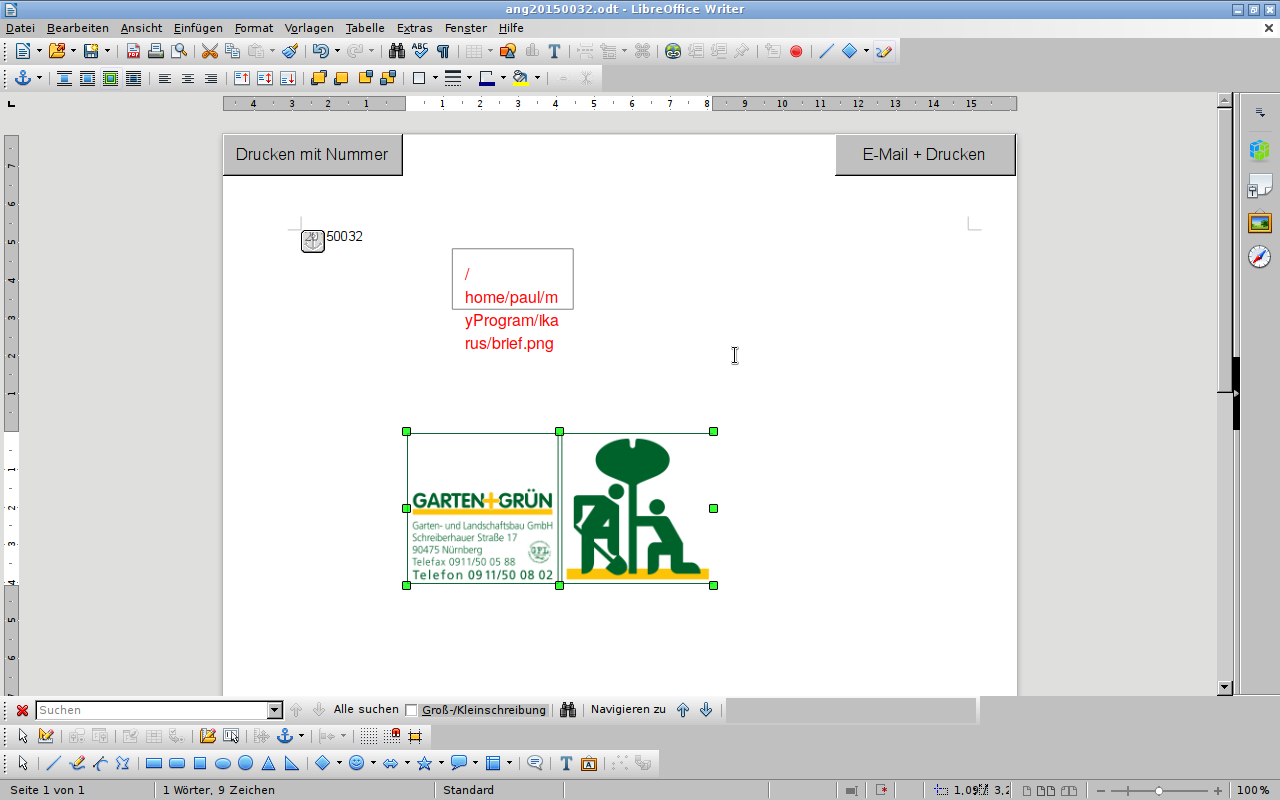Open the Symbol Shapes smiley dropdown
This screenshot has height=800, width=1280.
click(373, 763)
